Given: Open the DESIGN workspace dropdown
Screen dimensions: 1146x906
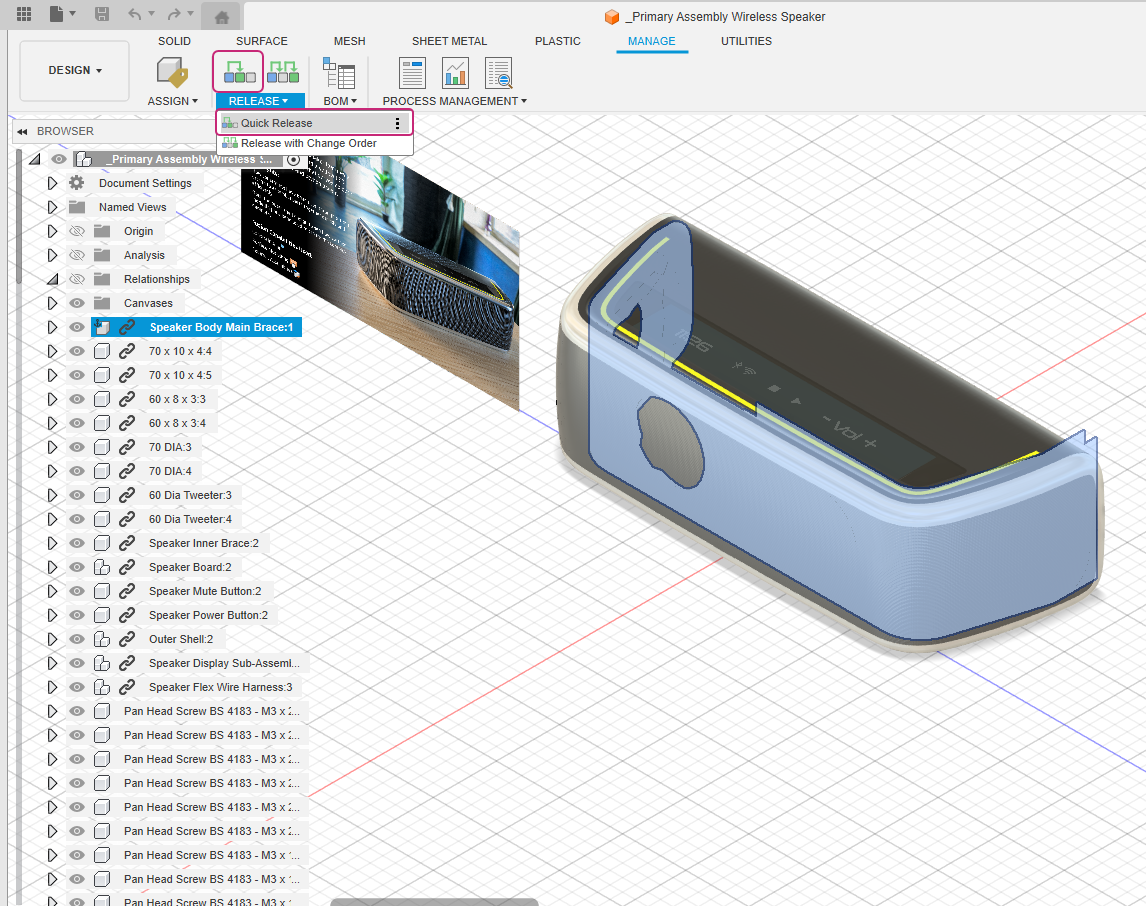Looking at the screenshot, I should [x=75, y=70].
